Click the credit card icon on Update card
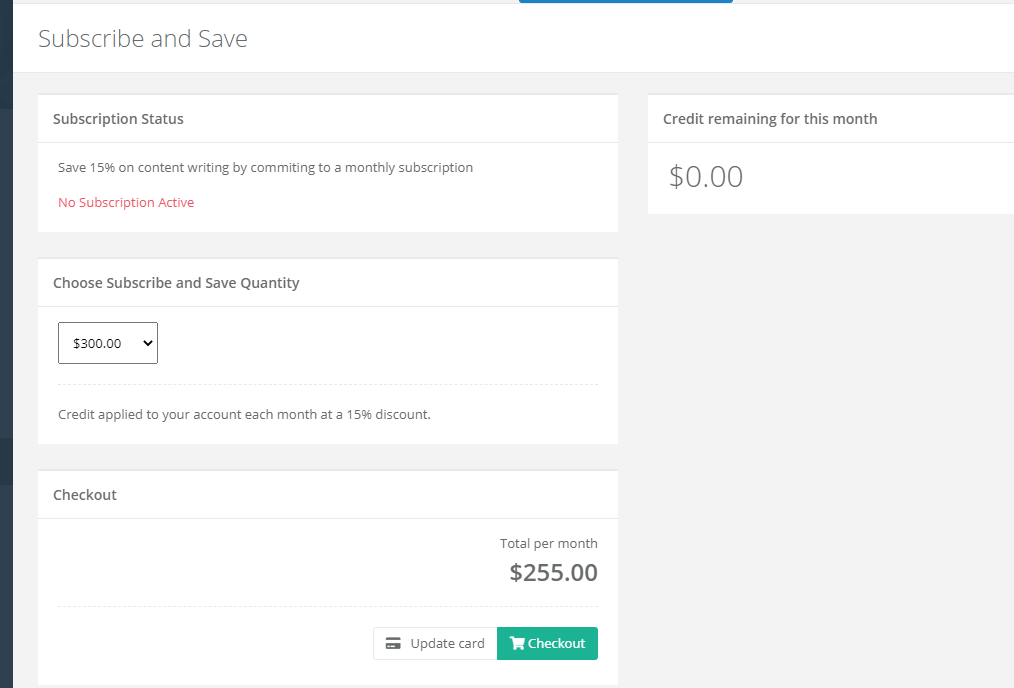The image size is (1014, 688). click(393, 644)
